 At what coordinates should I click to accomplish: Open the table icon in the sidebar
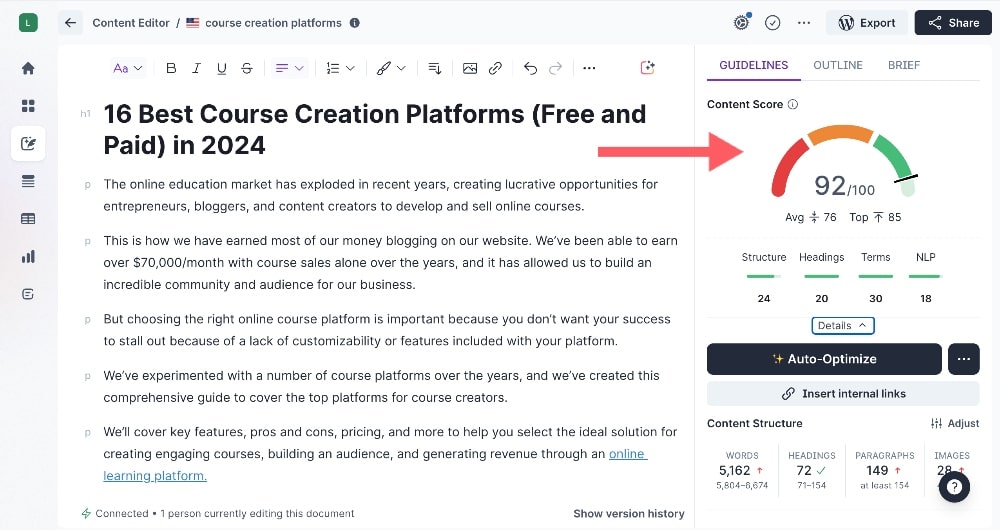pos(28,219)
